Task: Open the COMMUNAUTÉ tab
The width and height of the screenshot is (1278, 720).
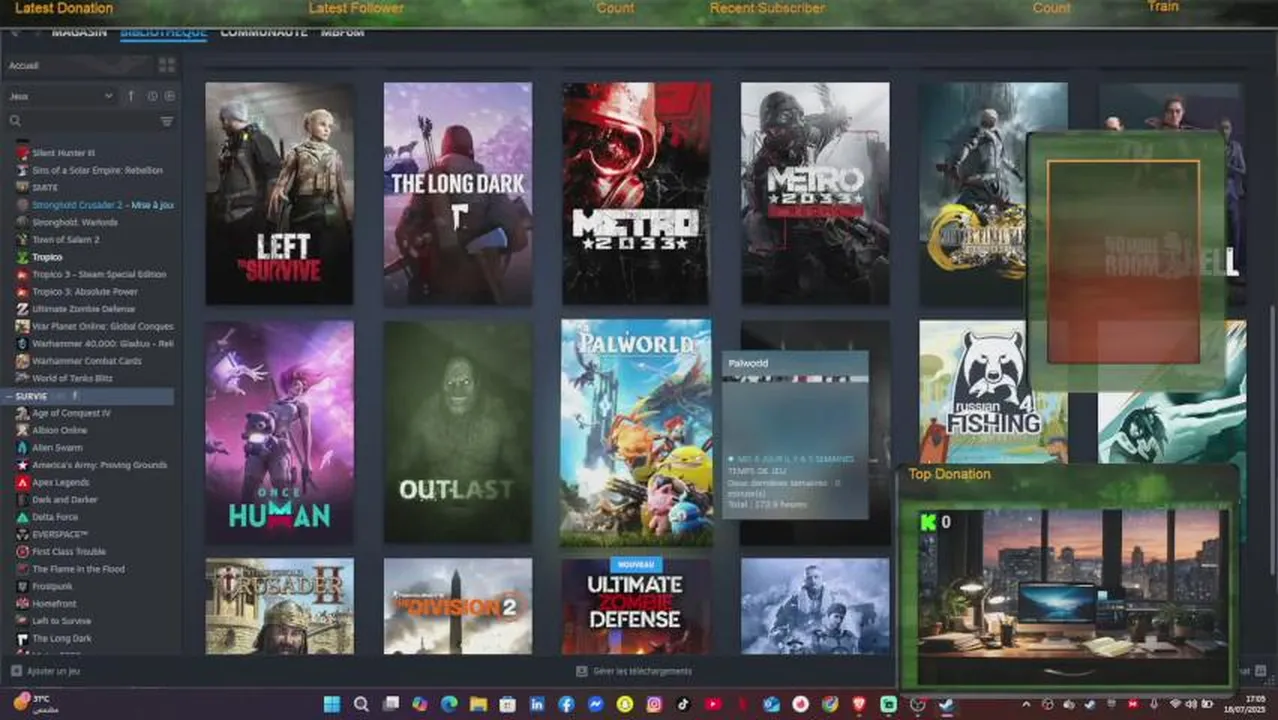Action: click(264, 33)
